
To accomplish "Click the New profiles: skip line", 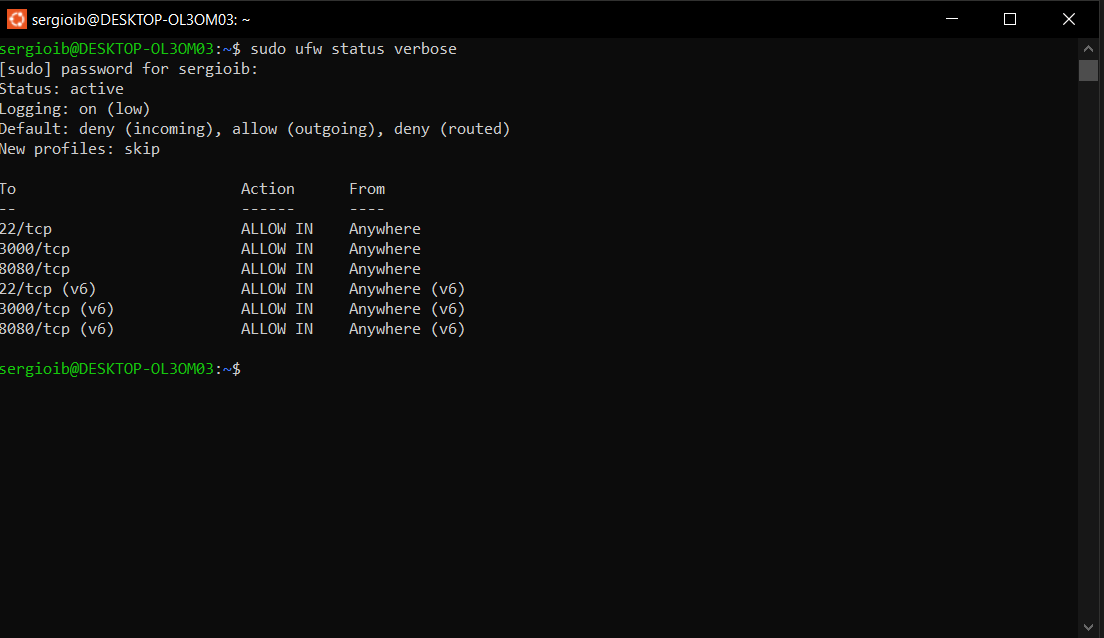I will click(x=80, y=149).
